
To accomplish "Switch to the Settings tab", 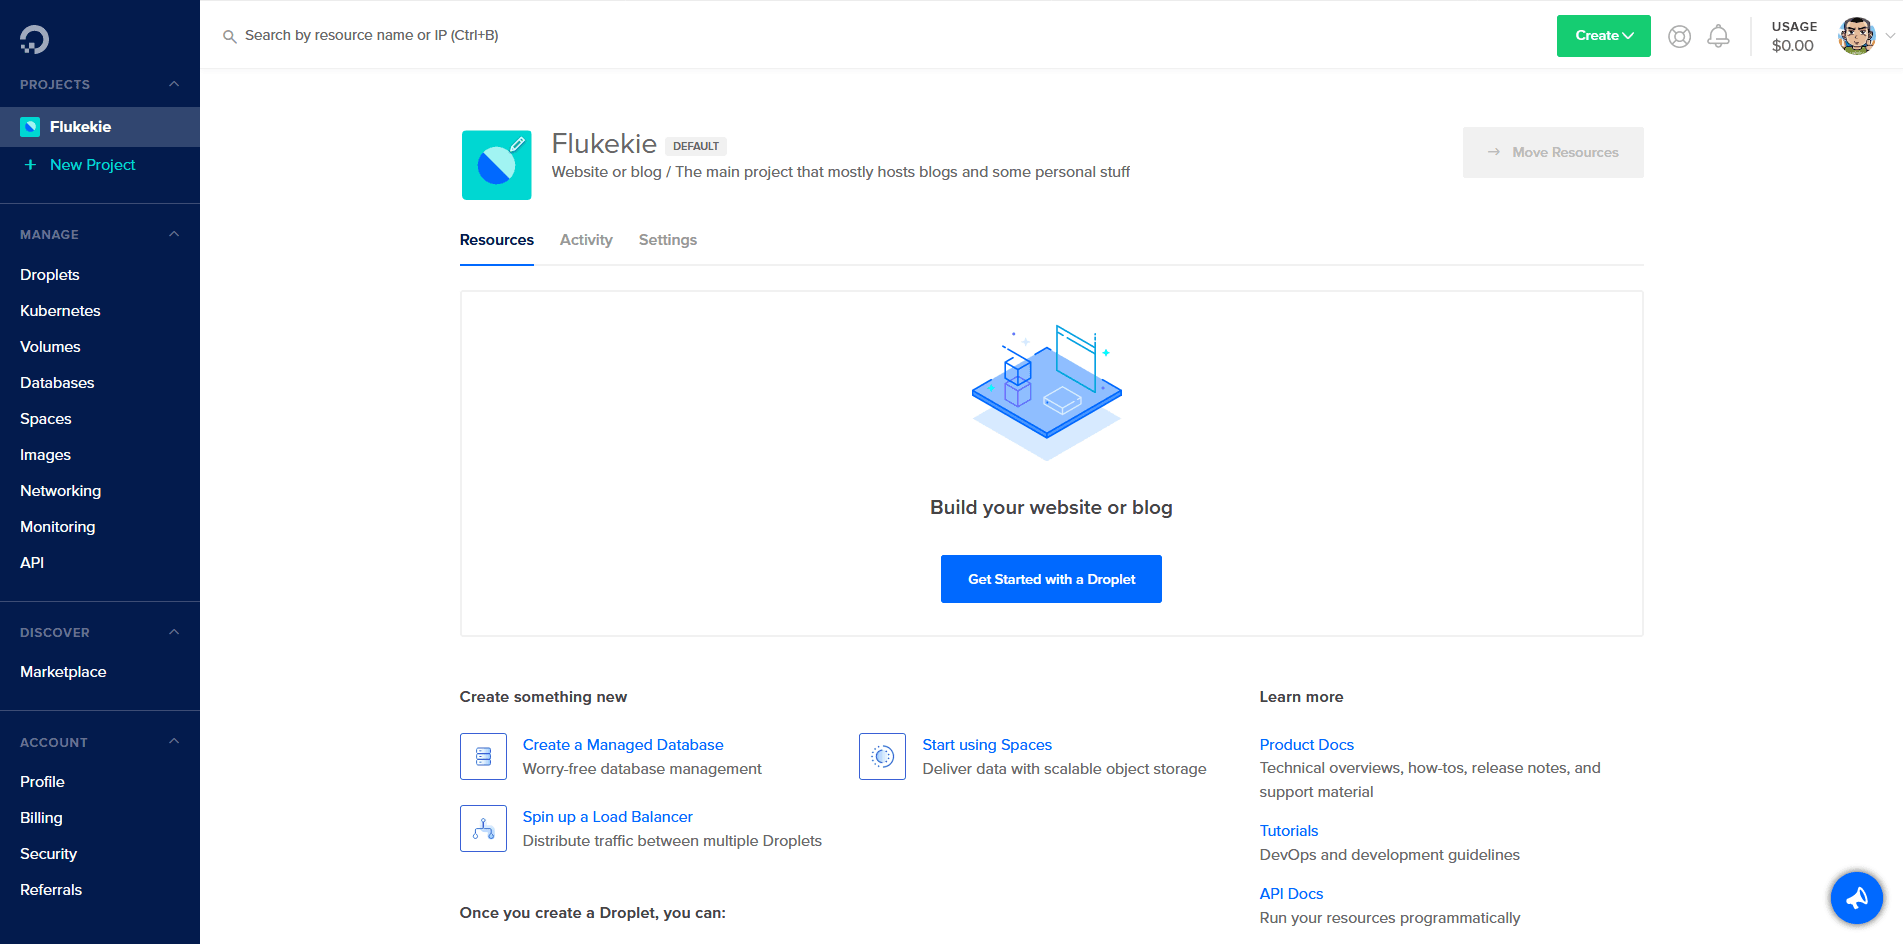I will [667, 240].
